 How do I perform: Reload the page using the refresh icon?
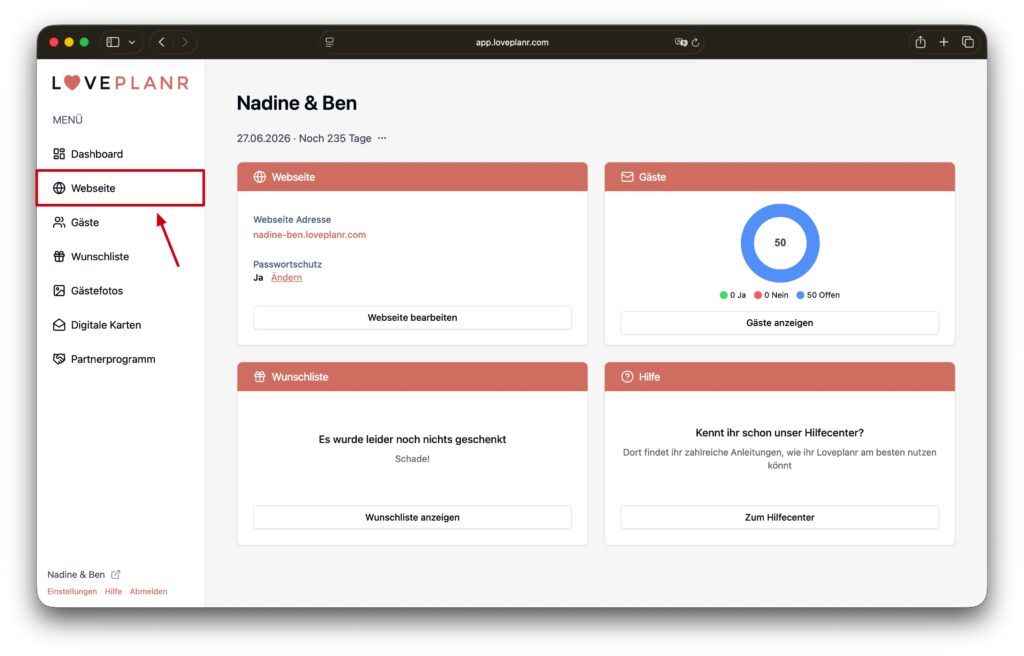(x=696, y=43)
